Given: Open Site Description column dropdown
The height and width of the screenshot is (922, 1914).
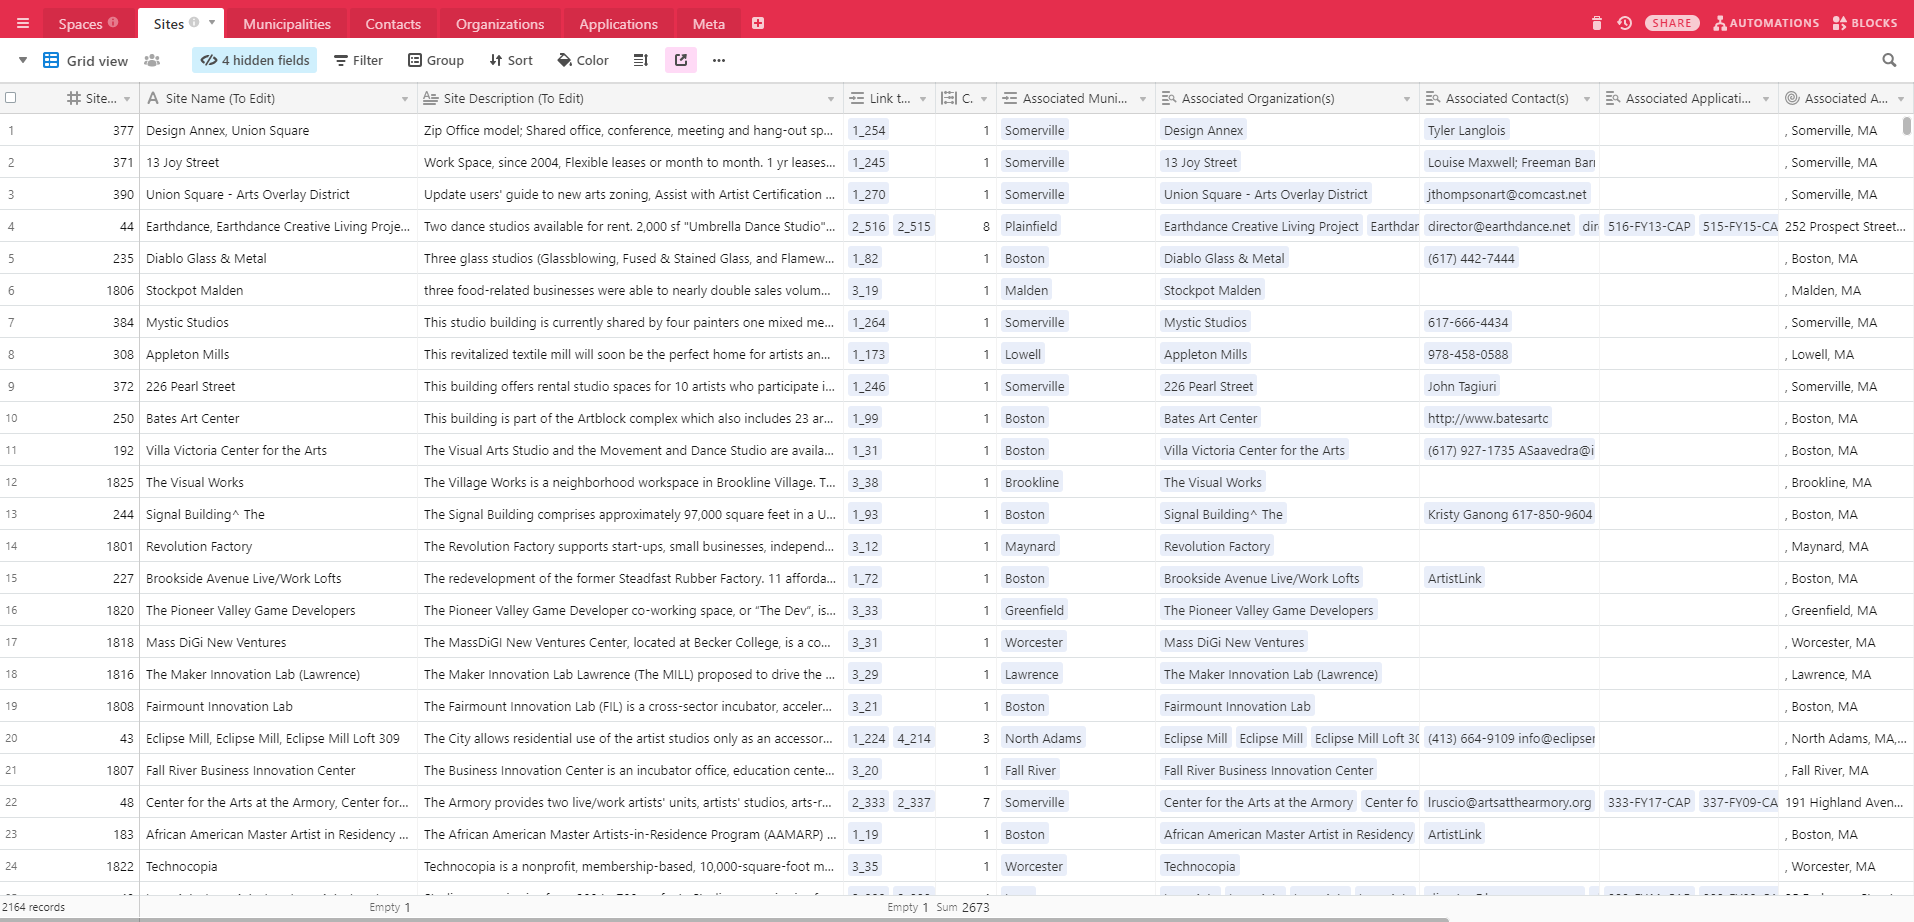Looking at the screenshot, I should pyautogui.click(x=831, y=99).
